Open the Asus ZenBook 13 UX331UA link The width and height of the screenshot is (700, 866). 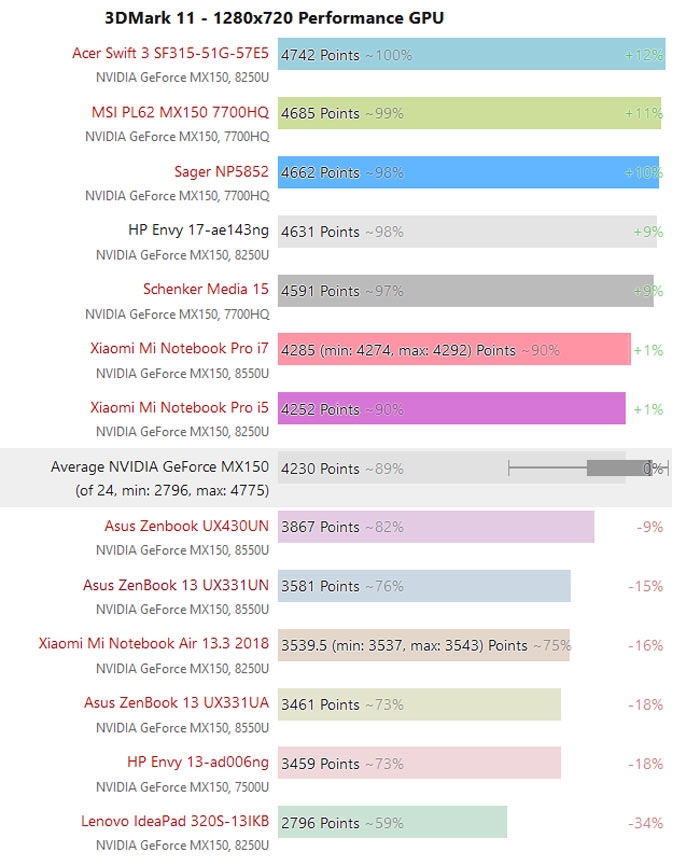[176, 703]
